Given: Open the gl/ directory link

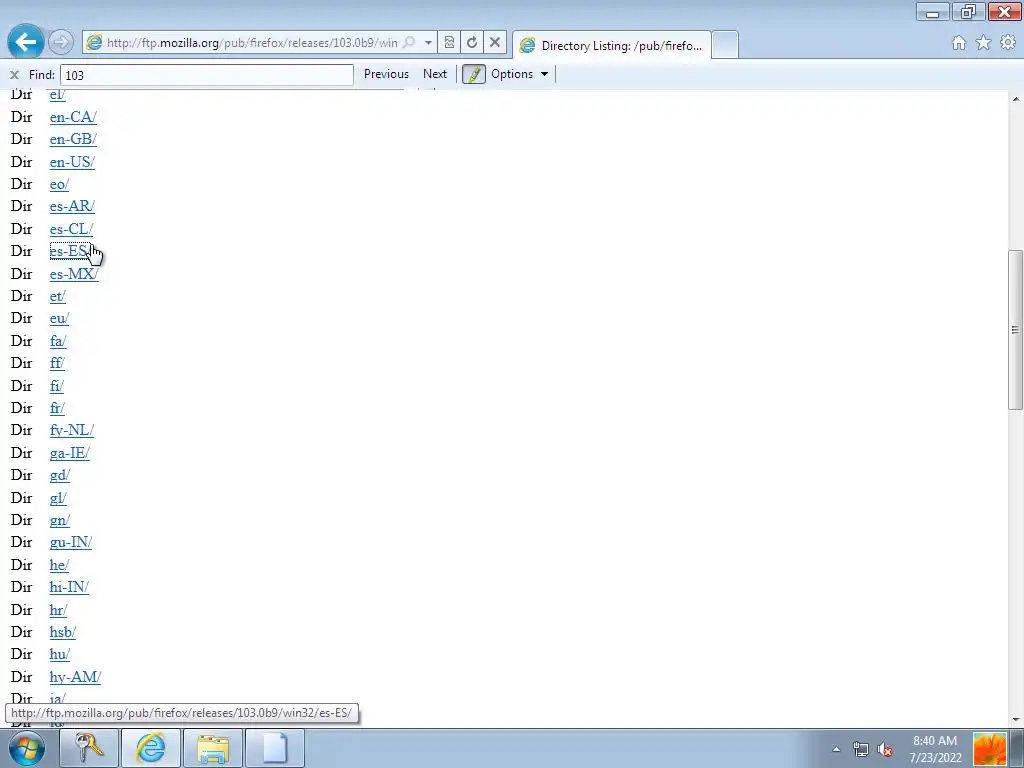Looking at the screenshot, I should pyautogui.click(x=58, y=498).
